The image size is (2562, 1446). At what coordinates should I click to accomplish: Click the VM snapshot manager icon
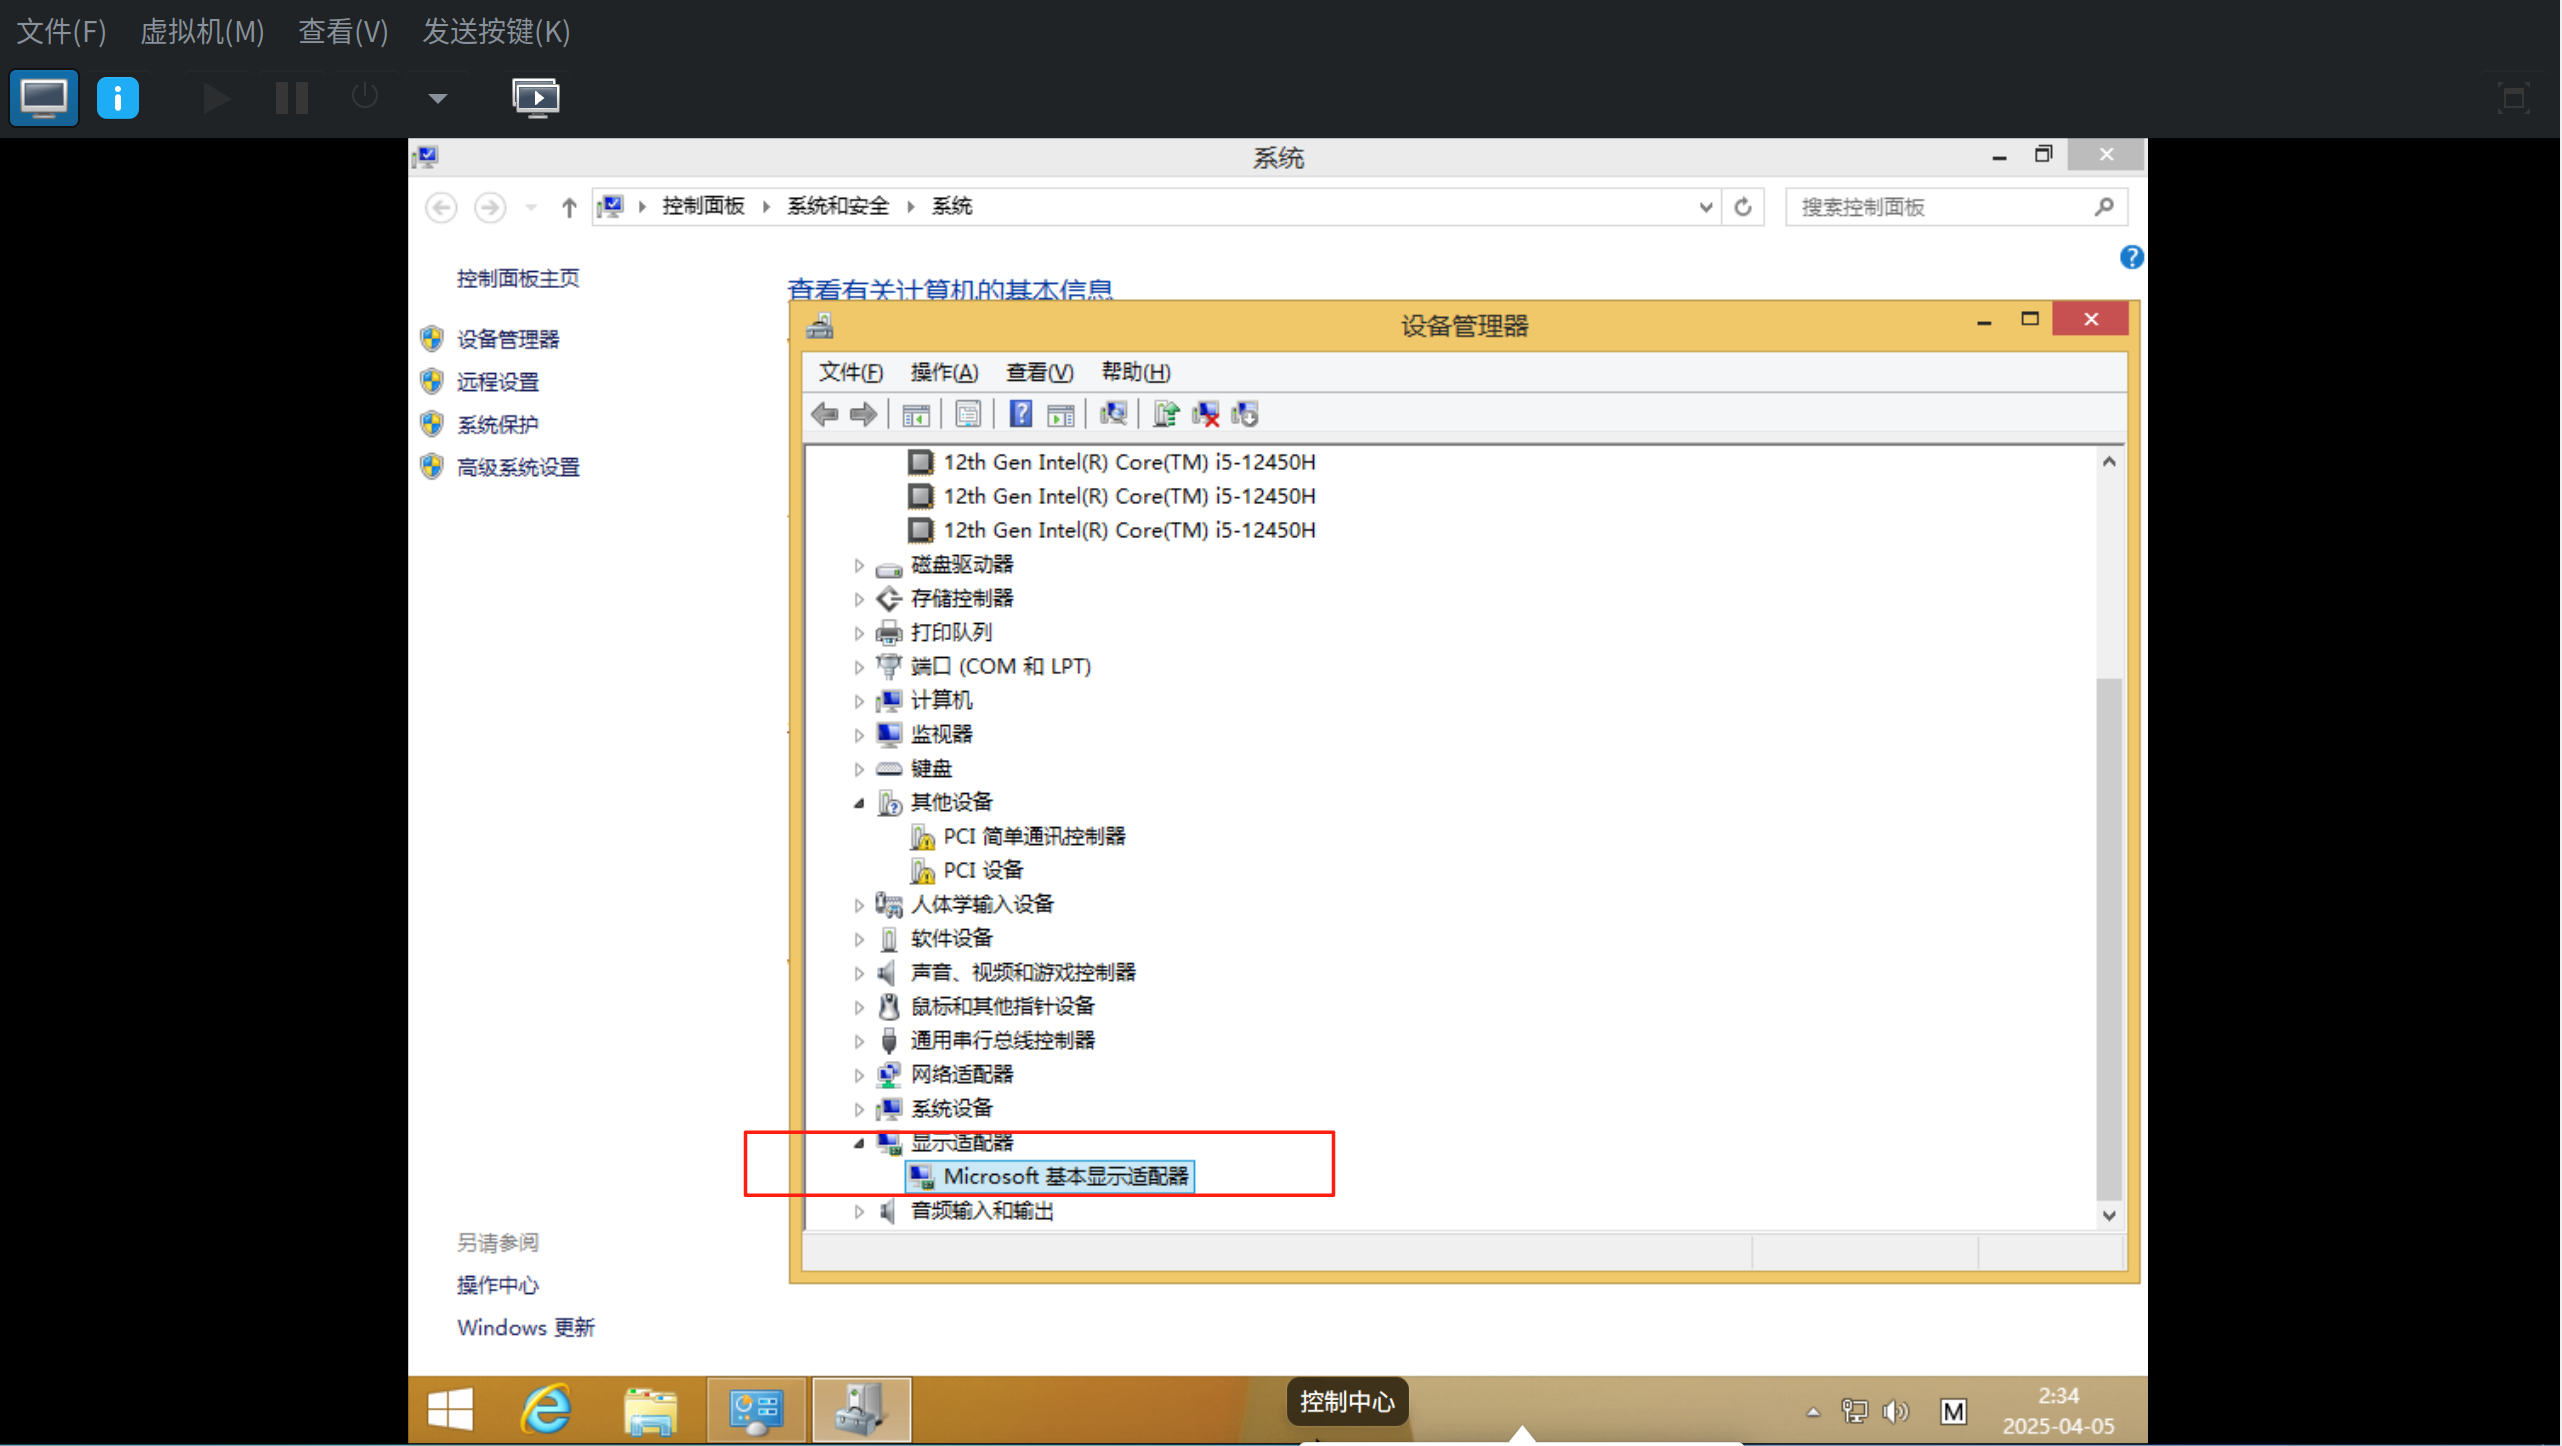click(x=536, y=98)
